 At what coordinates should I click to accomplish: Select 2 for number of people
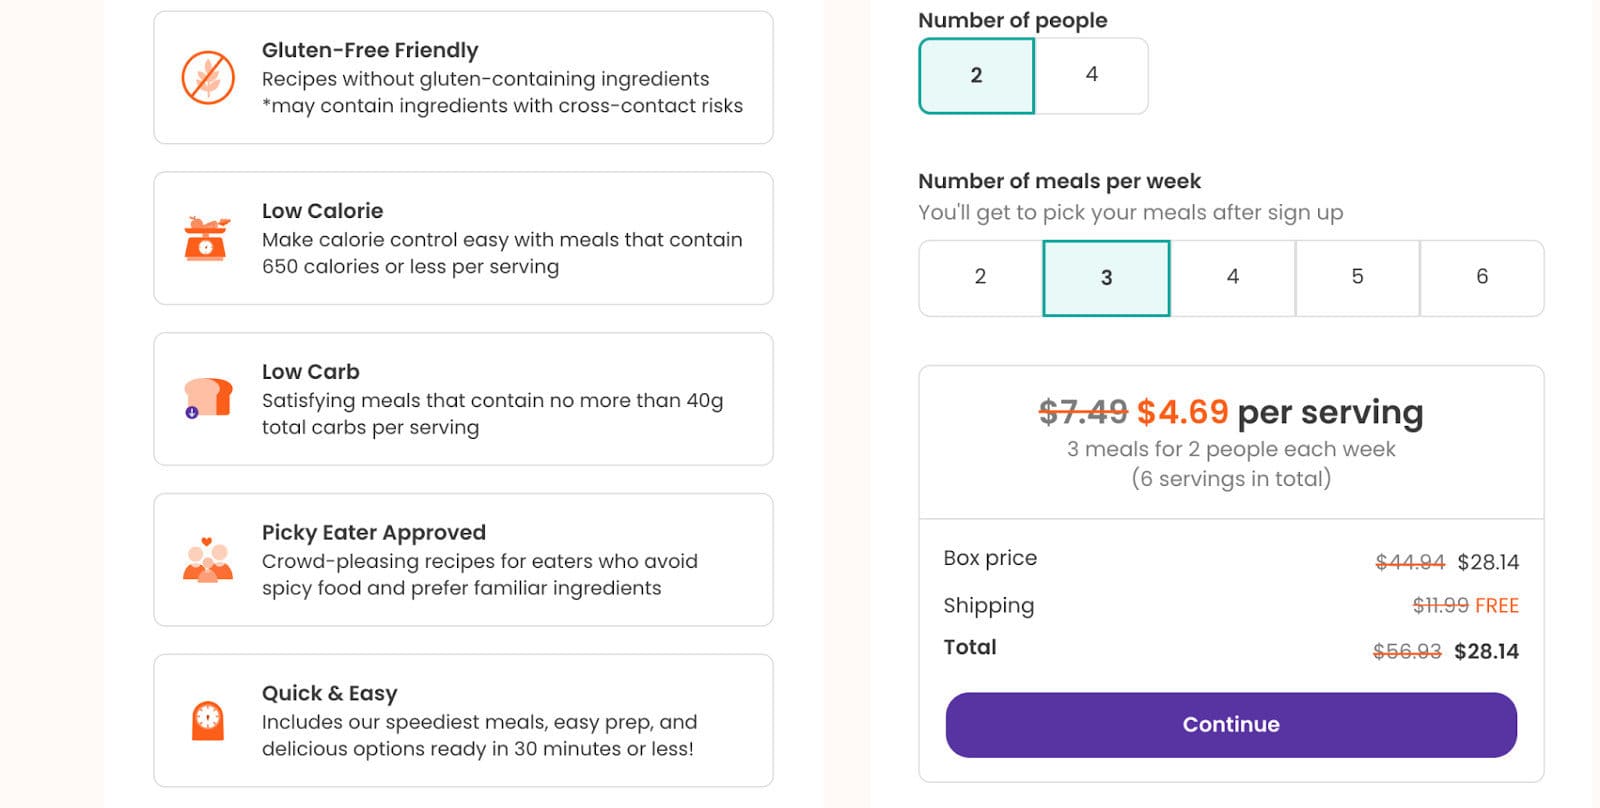point(976,76)
